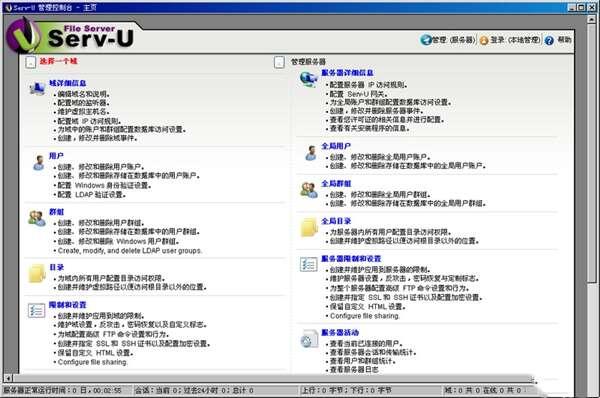
Task: Open the 域详细信息 heading link
Action: [67, 83]
